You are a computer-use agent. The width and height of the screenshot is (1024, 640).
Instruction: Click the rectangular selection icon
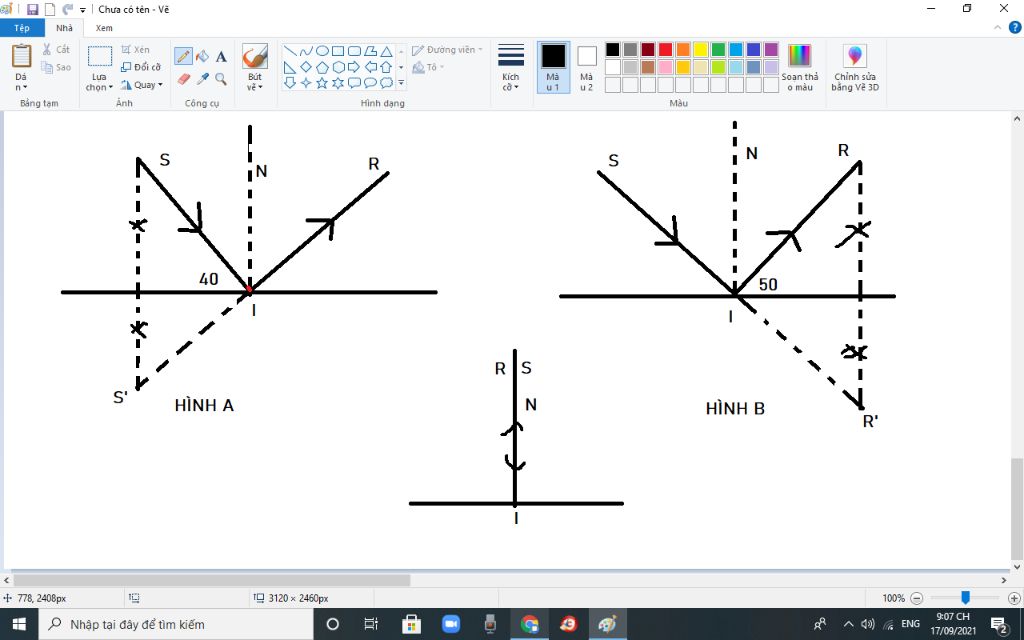click(100, 56)
